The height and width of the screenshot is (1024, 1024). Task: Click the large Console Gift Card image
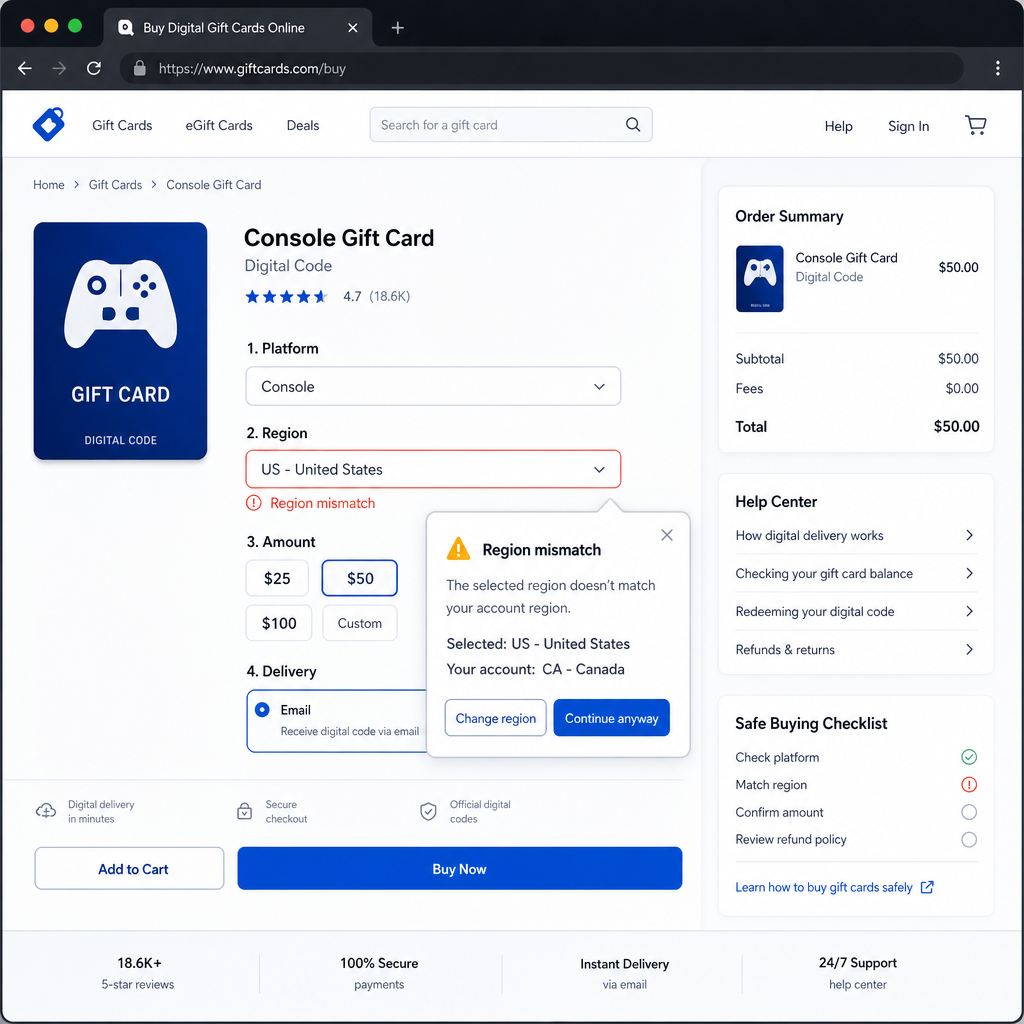pos(120,341)
